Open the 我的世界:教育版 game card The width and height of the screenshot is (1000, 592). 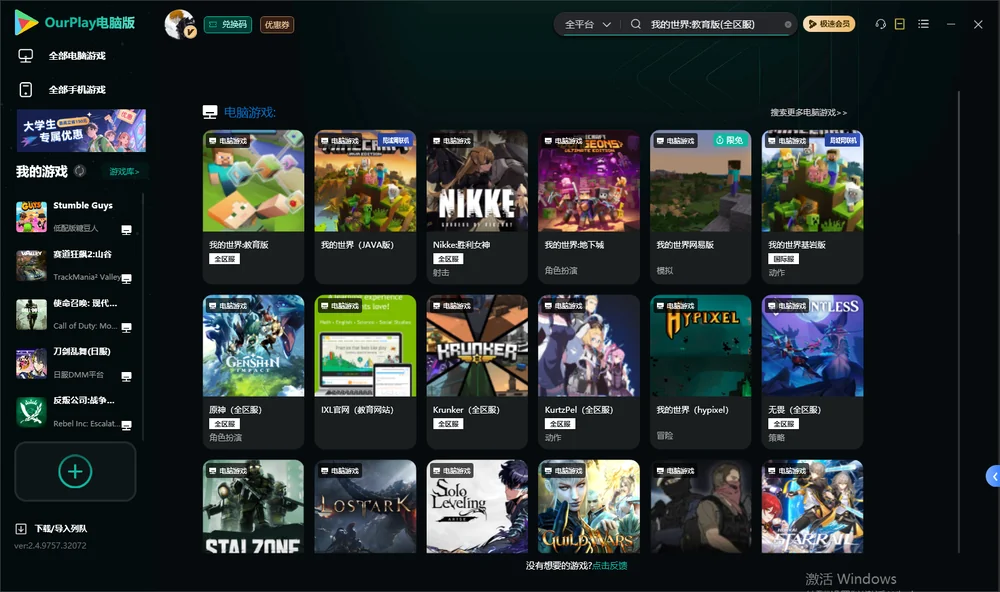click(253, 207)
